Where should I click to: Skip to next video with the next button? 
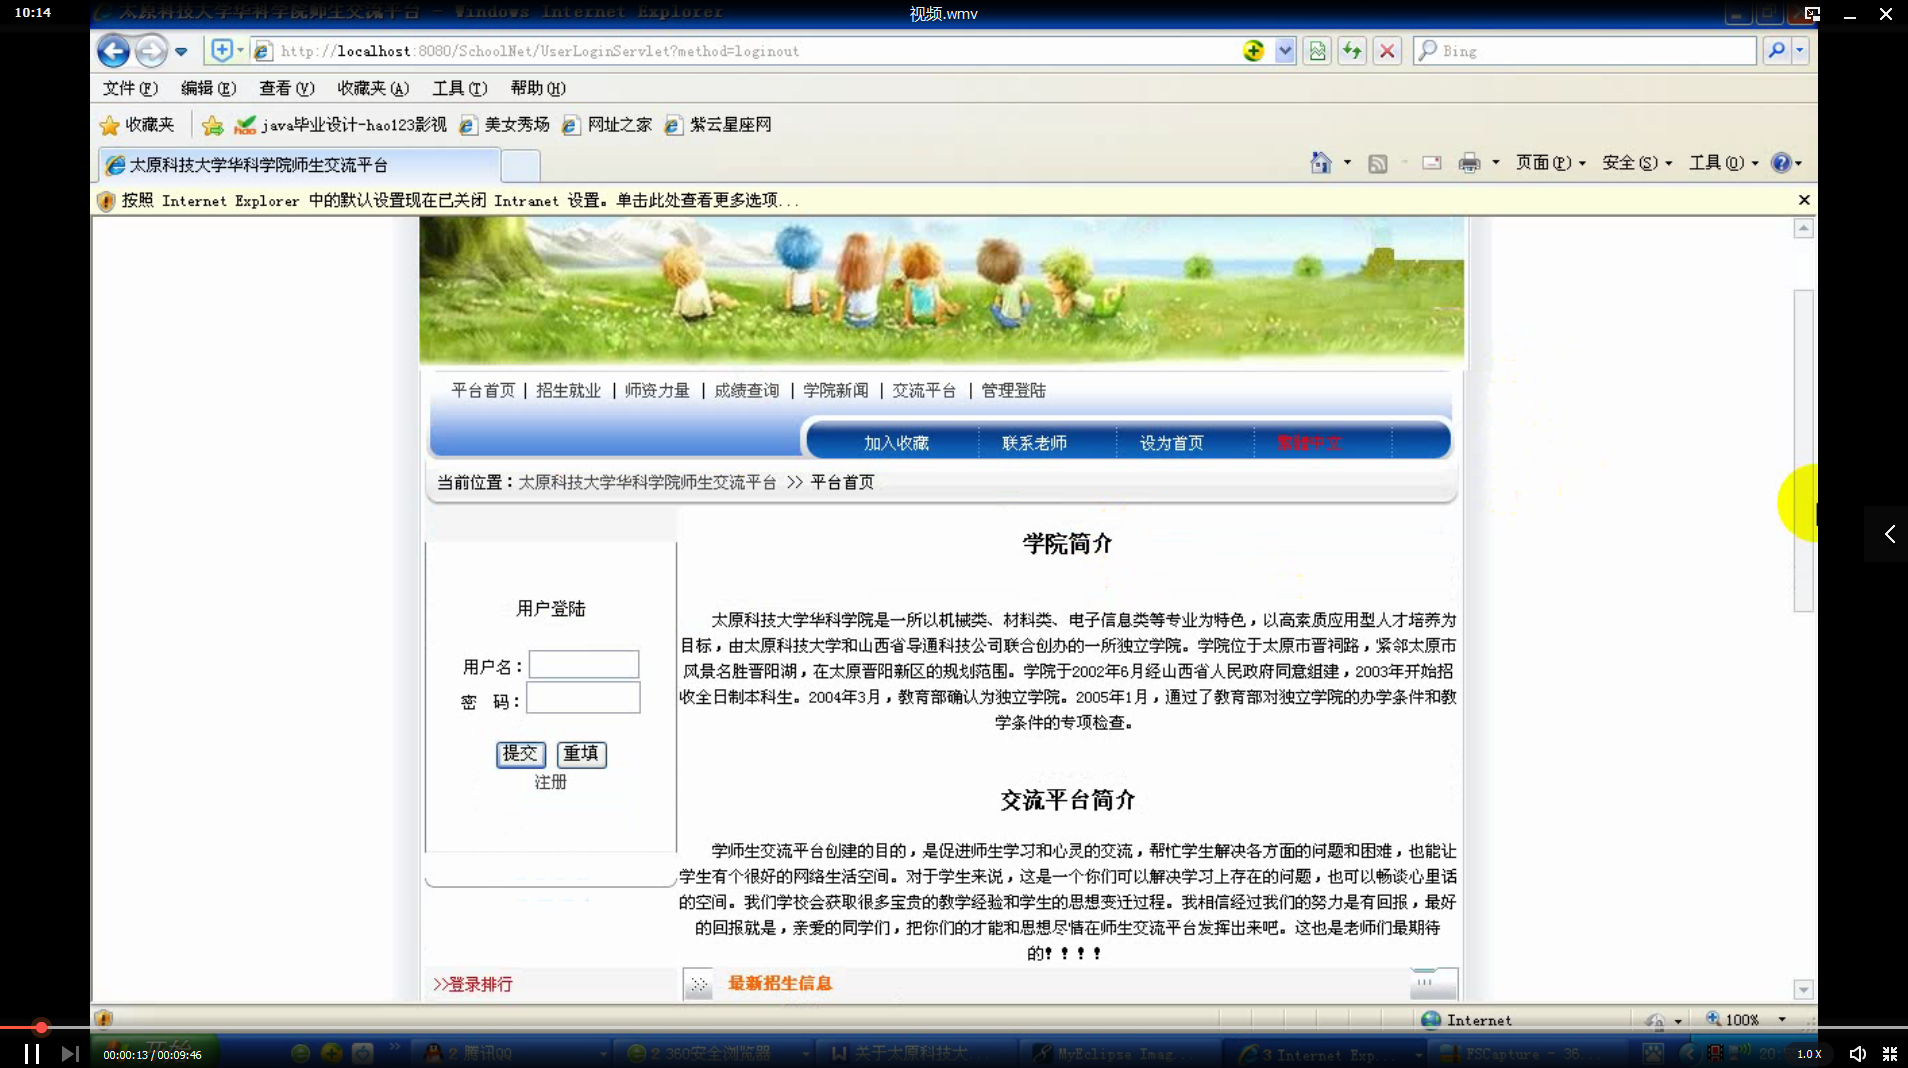[69, 1054]
